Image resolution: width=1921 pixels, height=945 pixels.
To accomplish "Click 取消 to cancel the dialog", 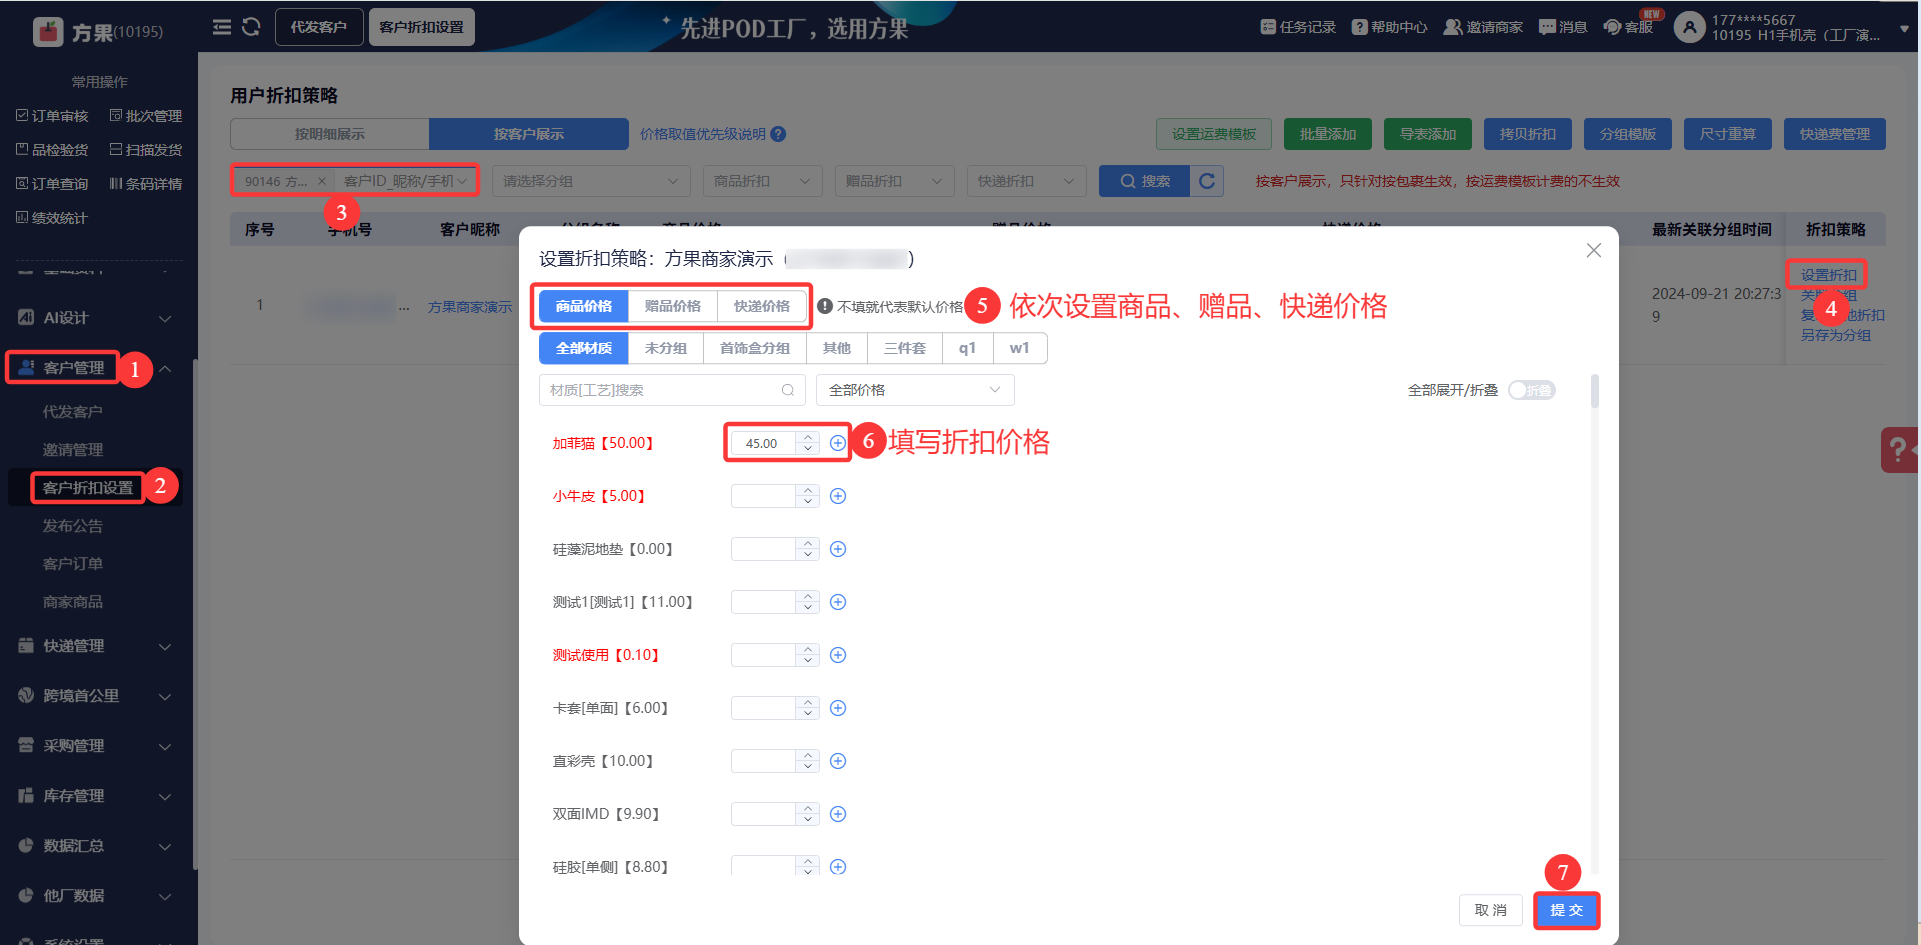I will pos(1491,910).
